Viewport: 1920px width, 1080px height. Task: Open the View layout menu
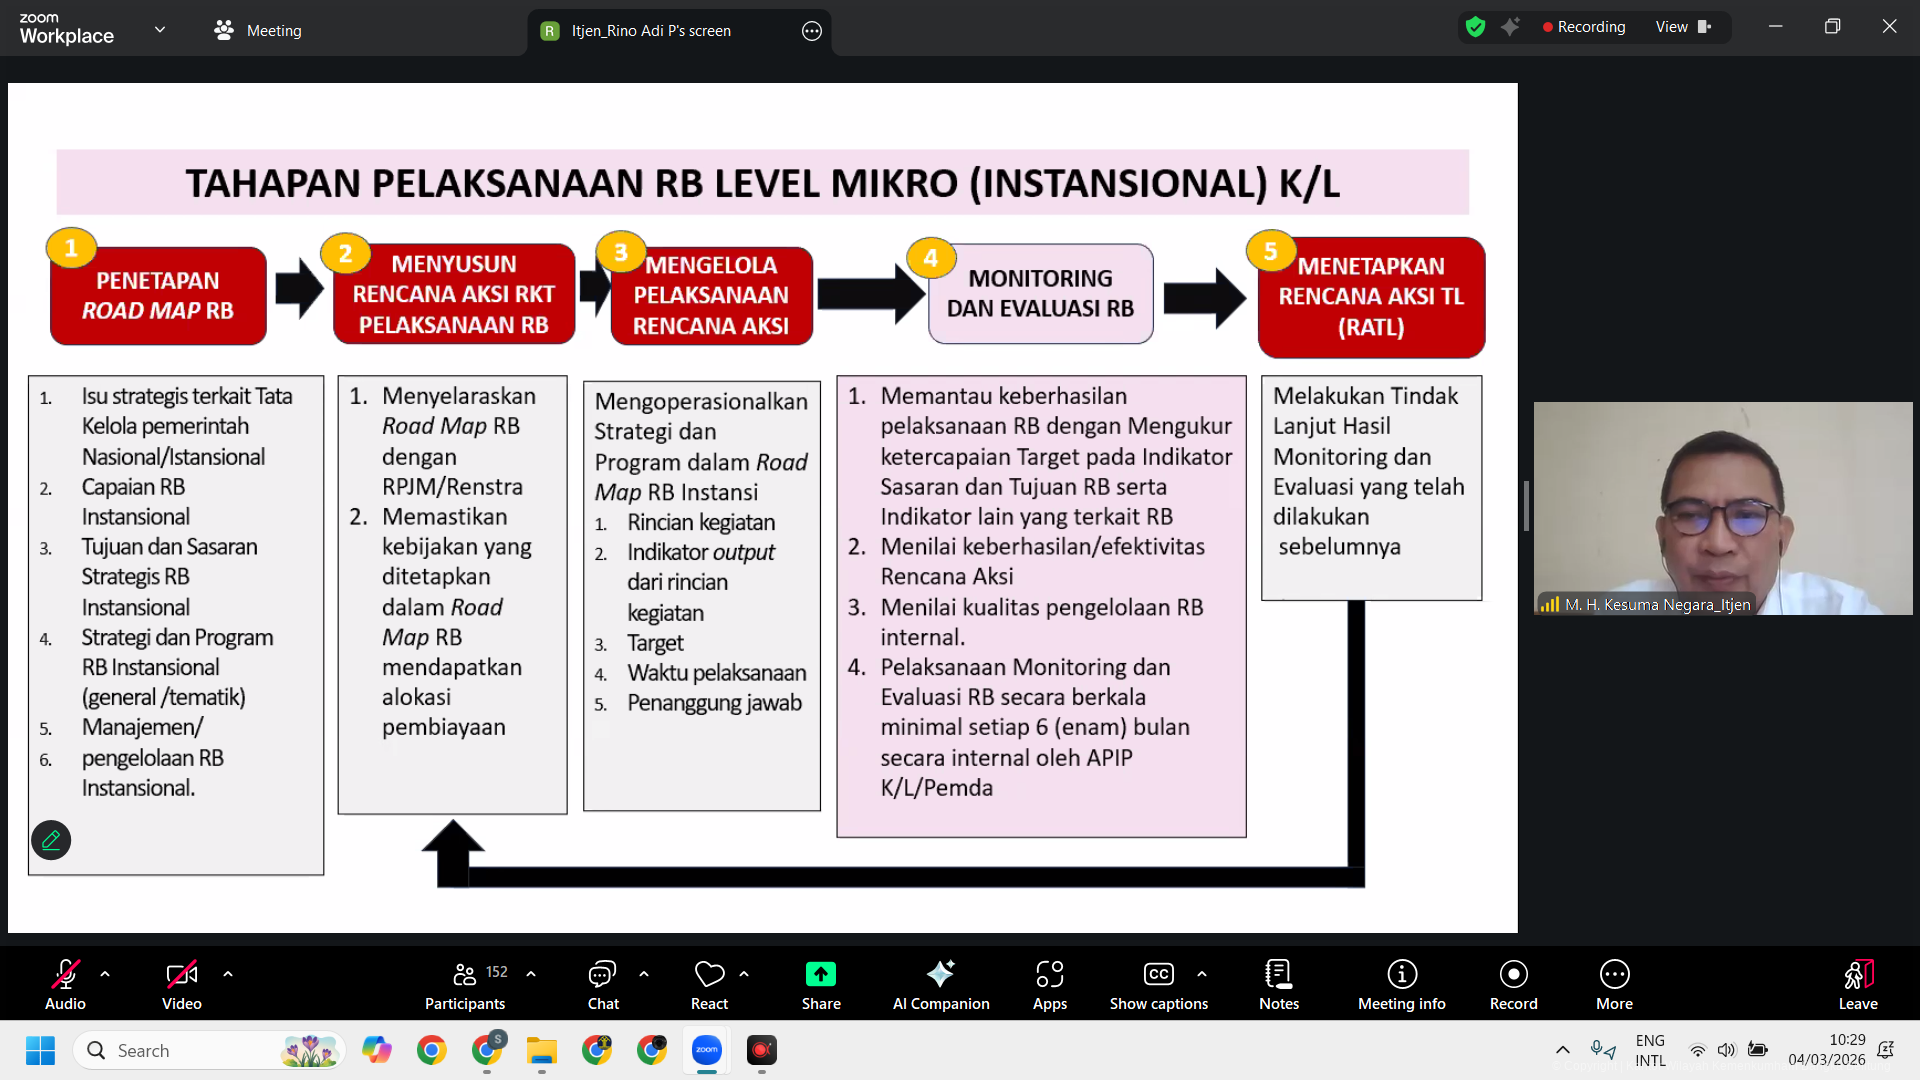point(1682,27)
